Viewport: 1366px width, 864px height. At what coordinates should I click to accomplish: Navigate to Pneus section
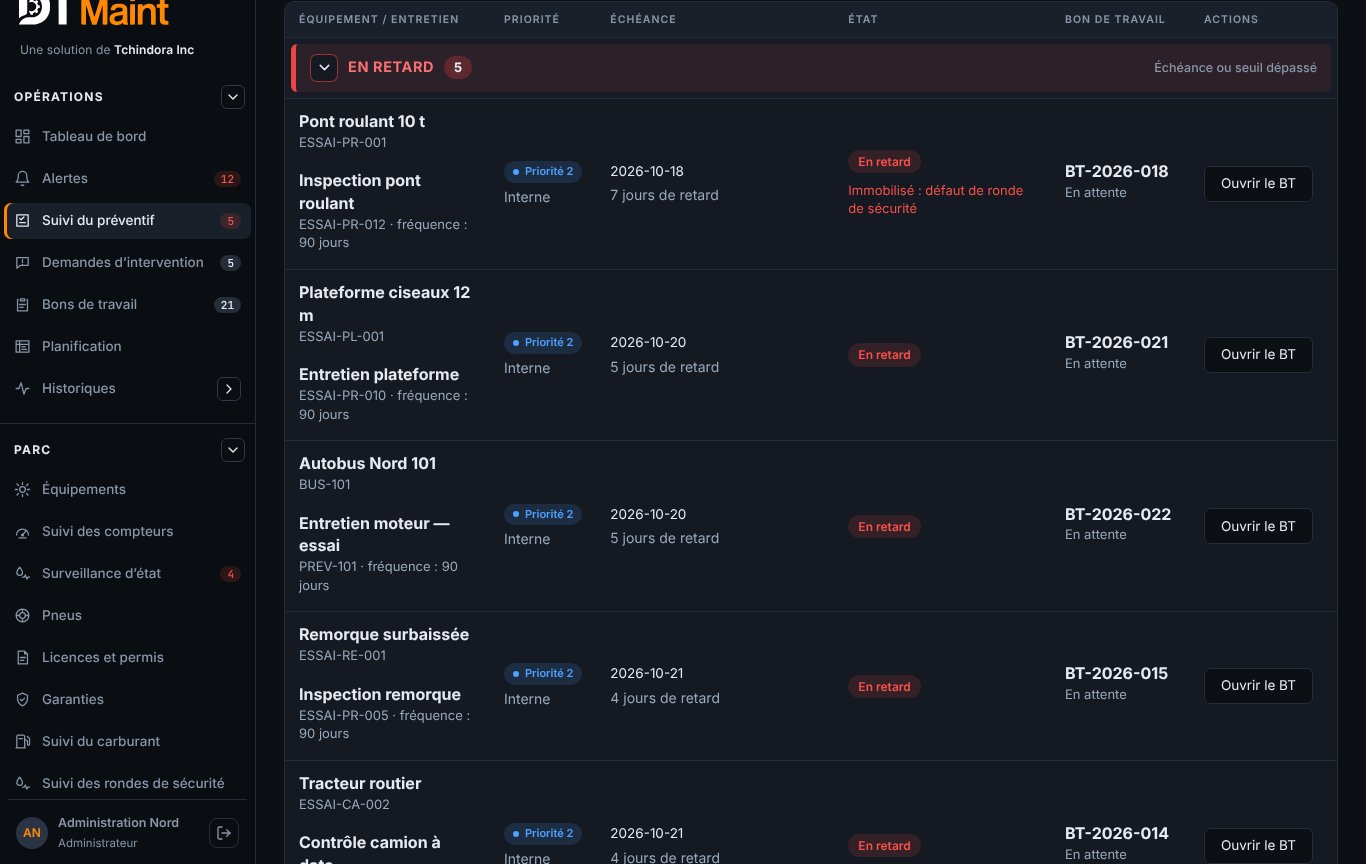coord(127,615)
